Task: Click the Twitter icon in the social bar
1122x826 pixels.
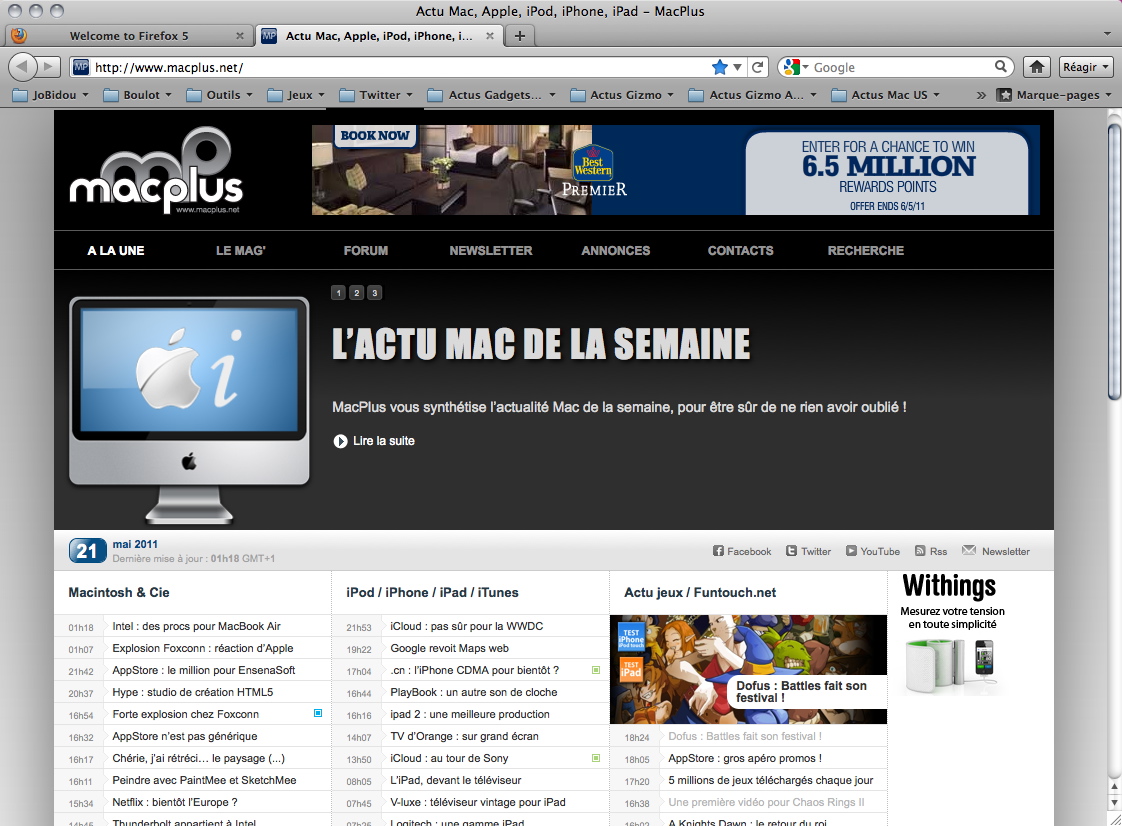Action: (791, 551)
